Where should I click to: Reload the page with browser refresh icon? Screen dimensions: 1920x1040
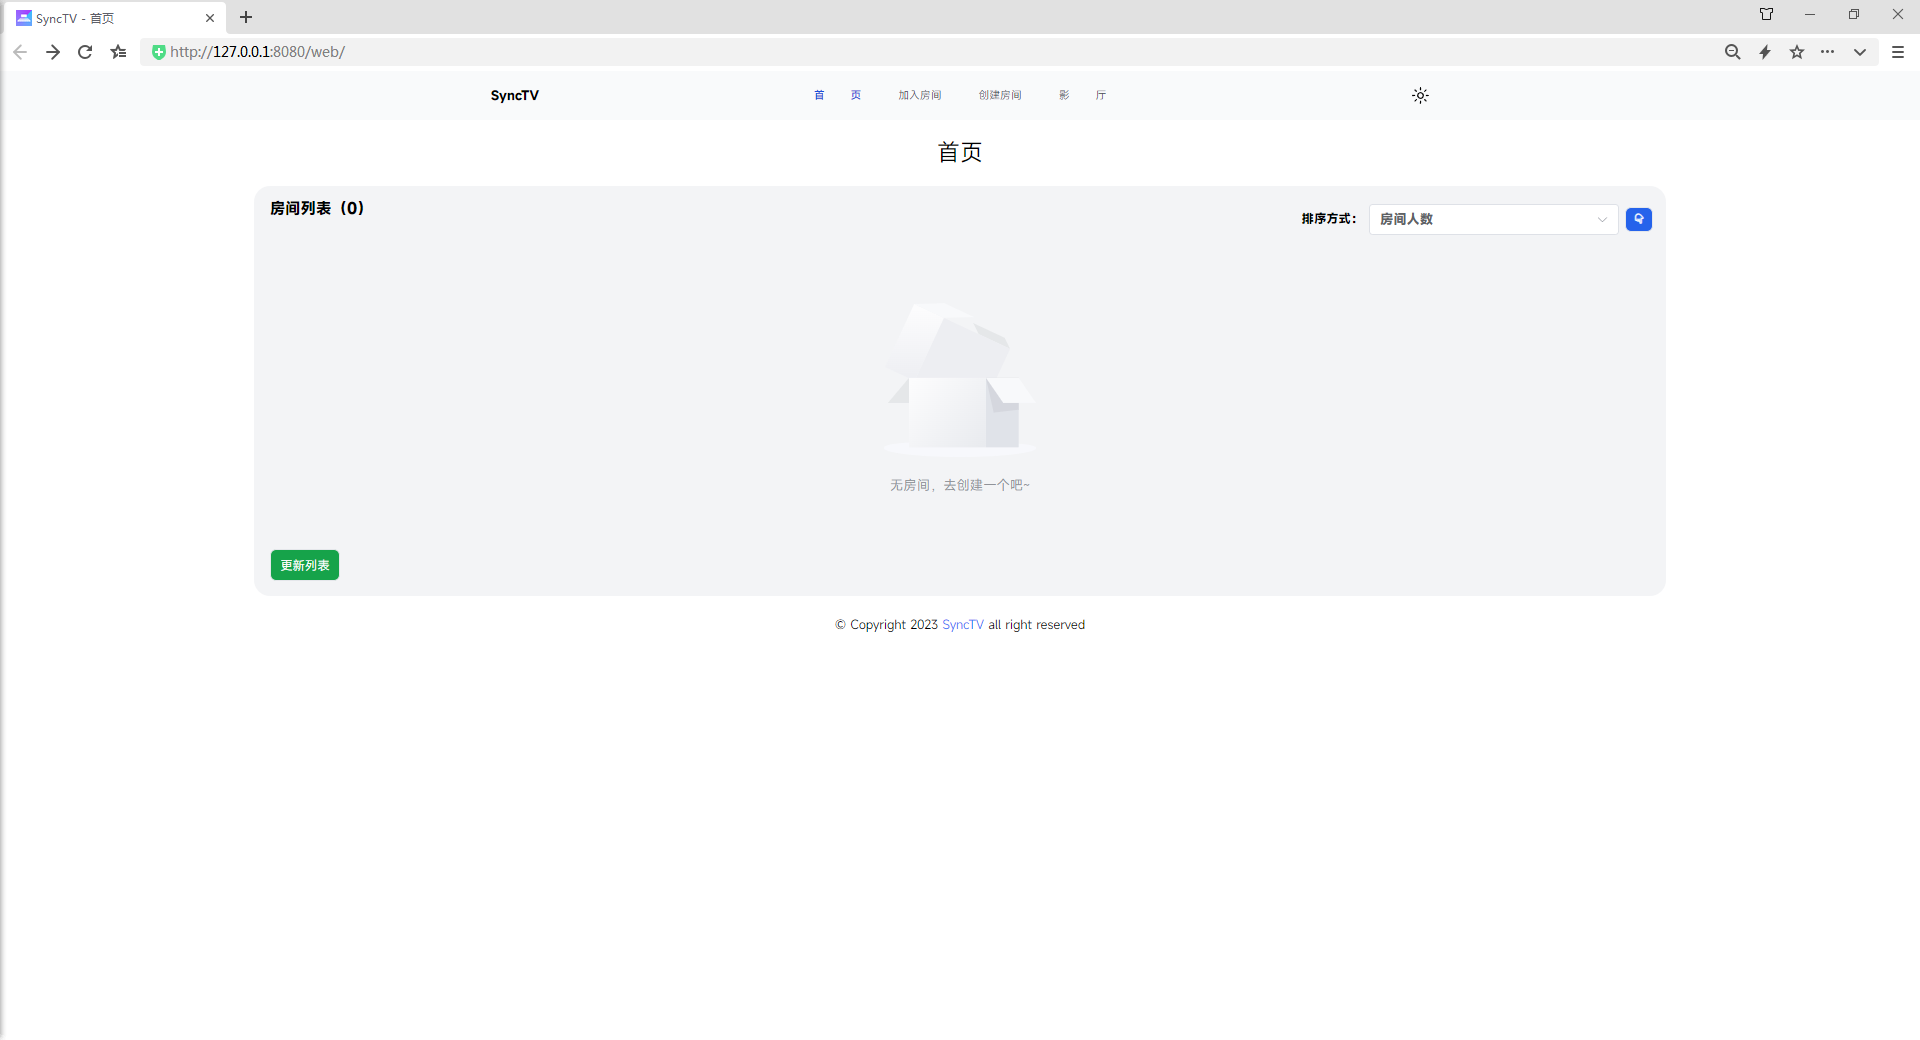85,52
